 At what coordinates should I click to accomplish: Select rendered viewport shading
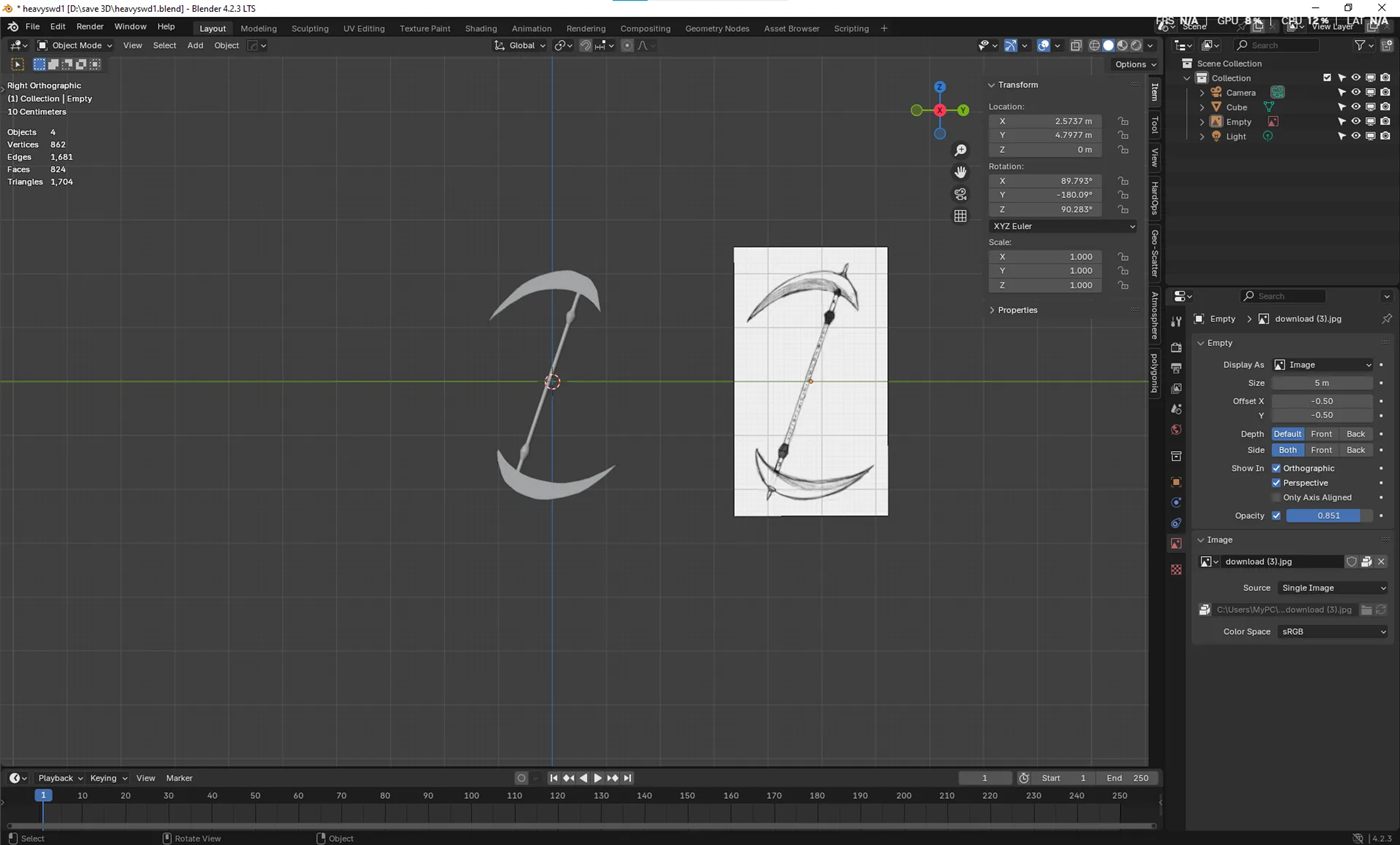click(1136, 45)
